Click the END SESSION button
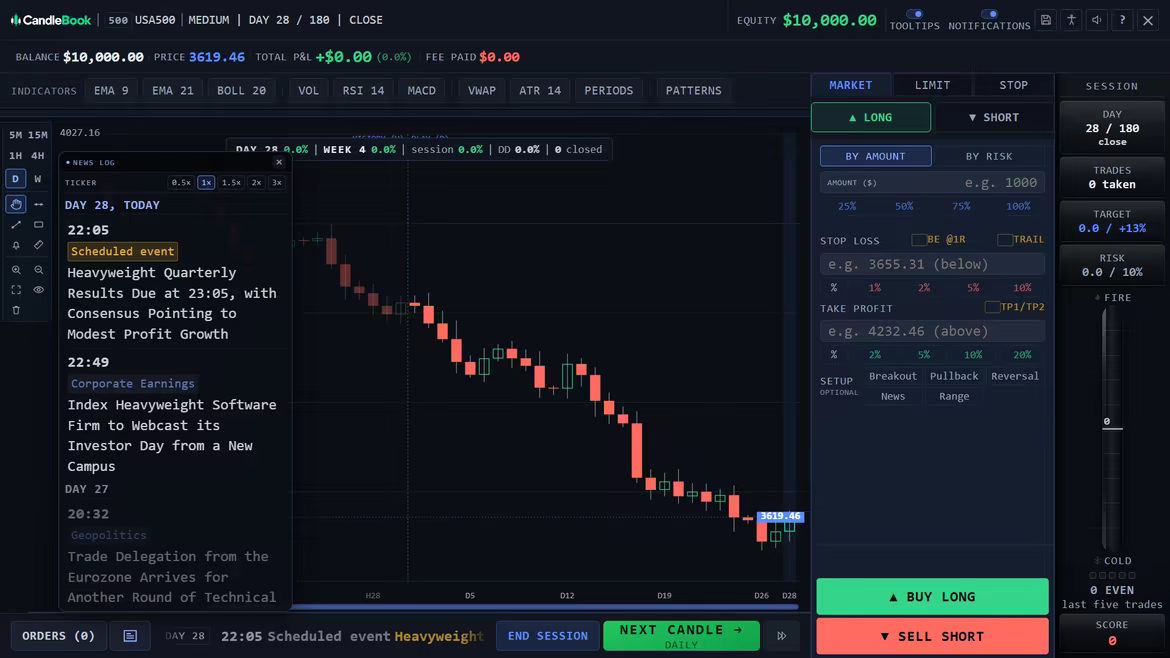The height and width of the screenshot is (658, 1170). pos(548,636)
